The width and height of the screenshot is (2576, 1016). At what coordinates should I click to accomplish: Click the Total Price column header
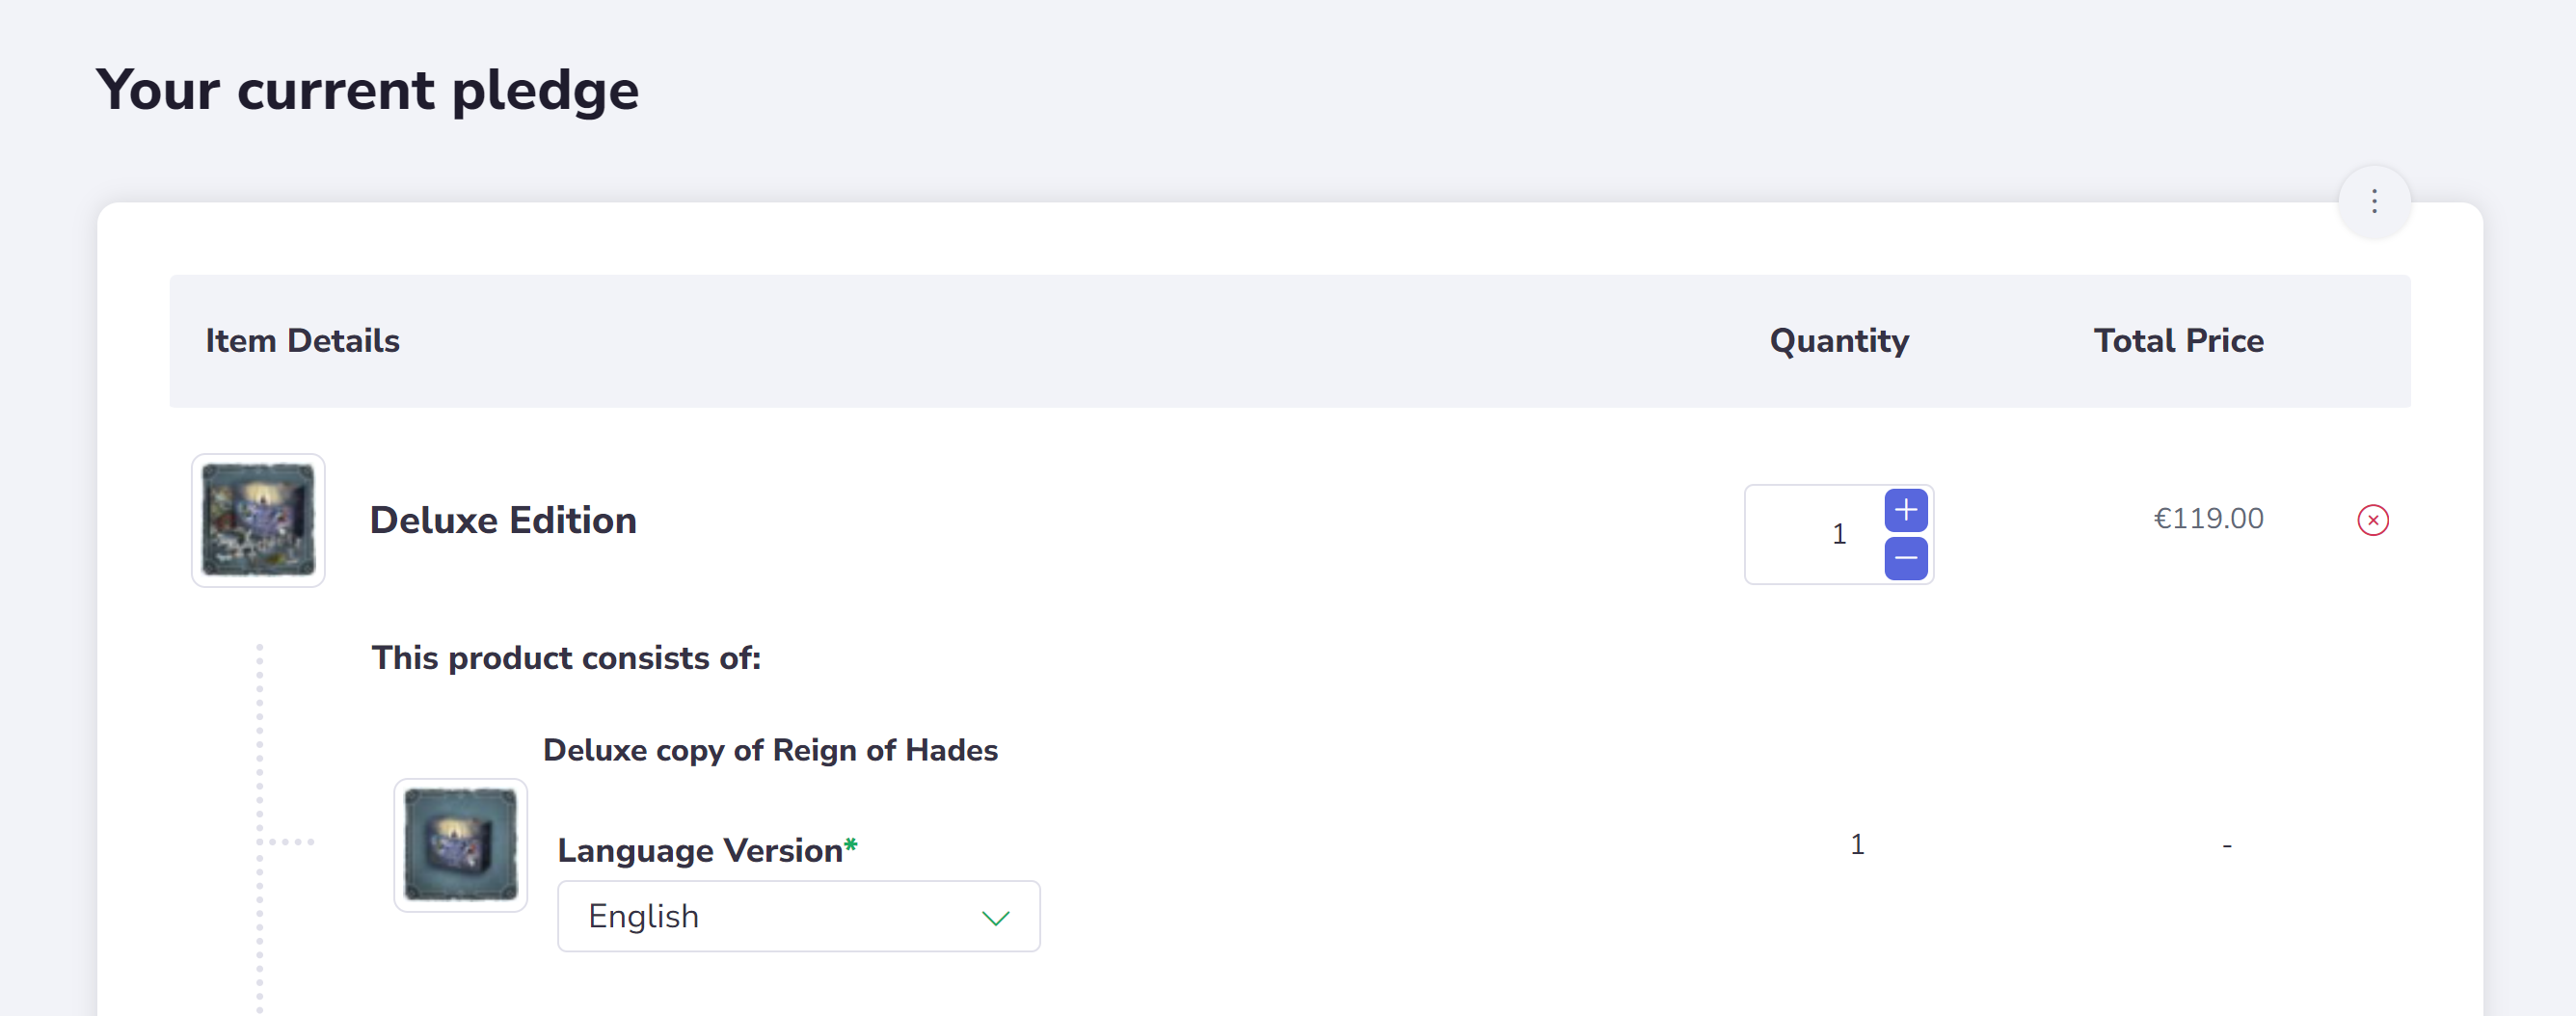(x=2179, y=340)
